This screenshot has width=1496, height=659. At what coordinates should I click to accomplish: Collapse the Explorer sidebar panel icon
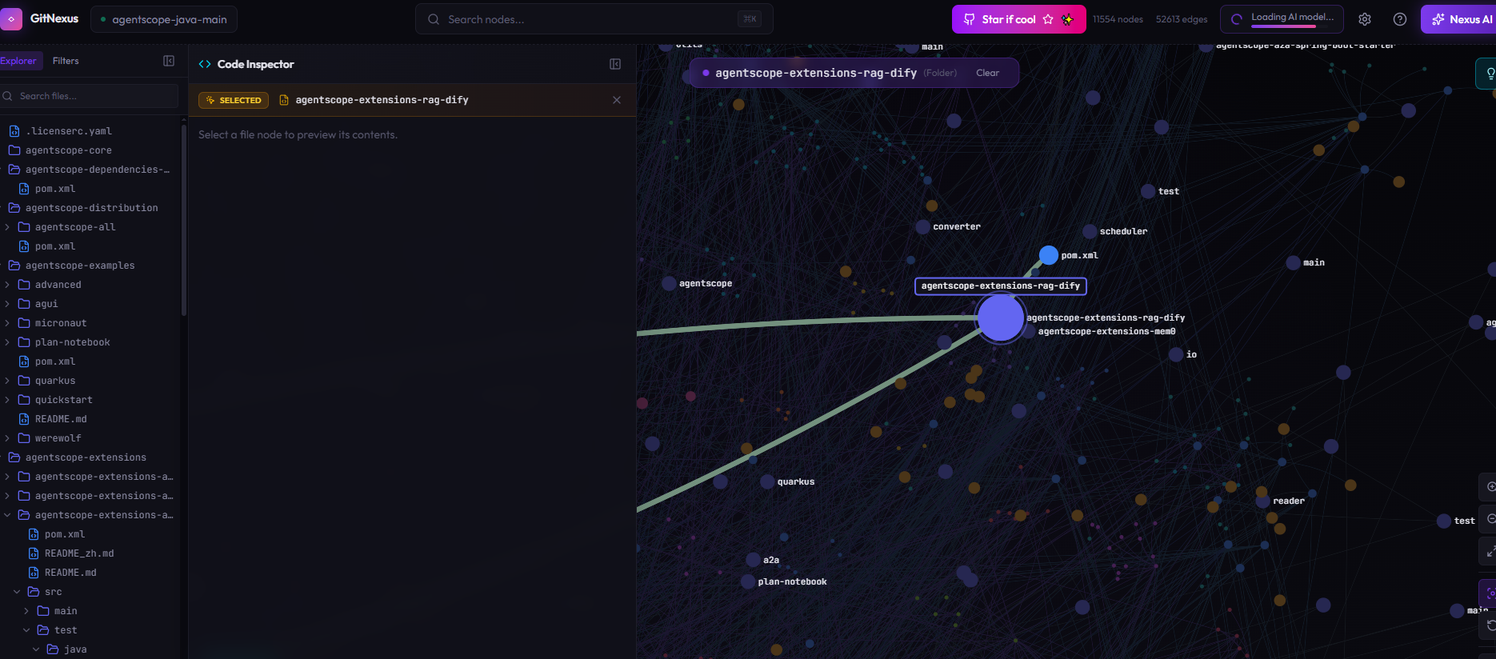(x=169, y=61)
